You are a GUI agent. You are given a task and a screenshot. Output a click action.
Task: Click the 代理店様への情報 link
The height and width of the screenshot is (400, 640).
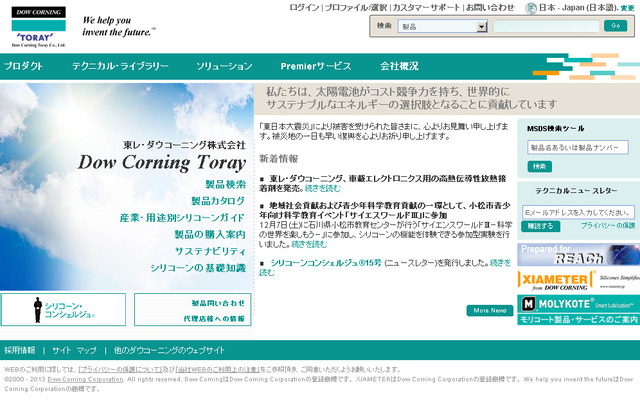214,319
